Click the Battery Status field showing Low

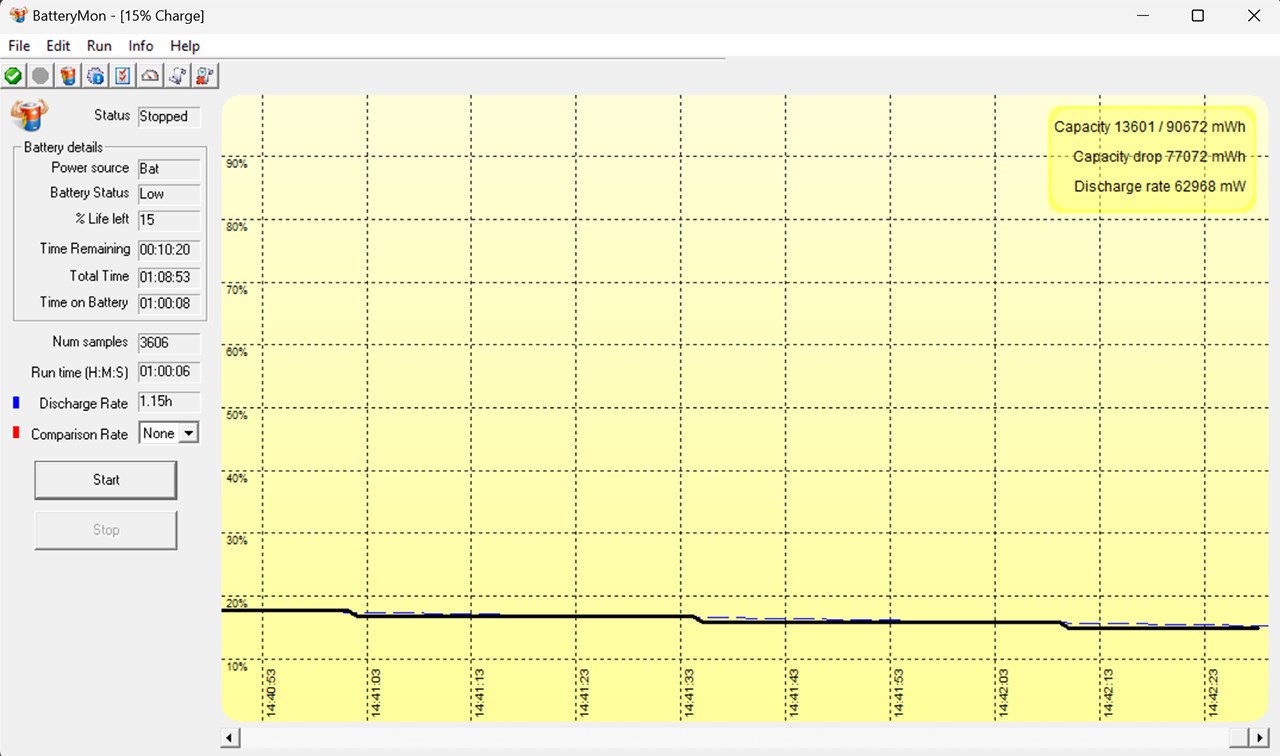click(169, 194)
